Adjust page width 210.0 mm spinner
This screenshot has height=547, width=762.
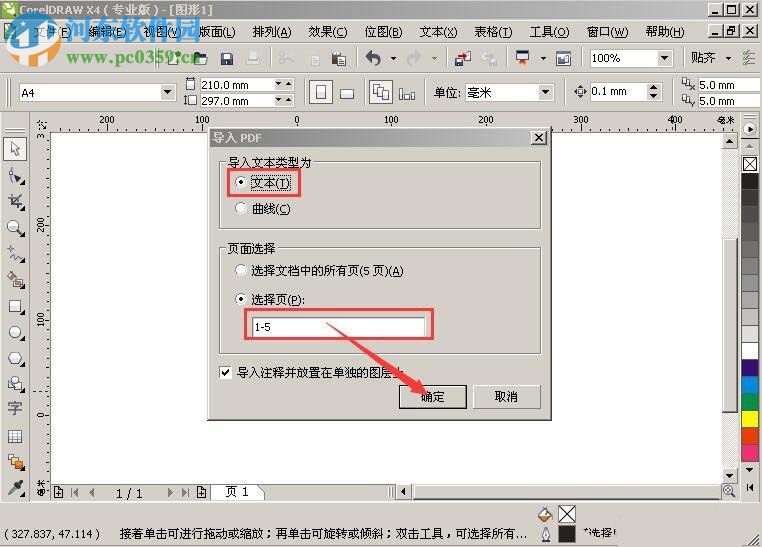point(284,85)
